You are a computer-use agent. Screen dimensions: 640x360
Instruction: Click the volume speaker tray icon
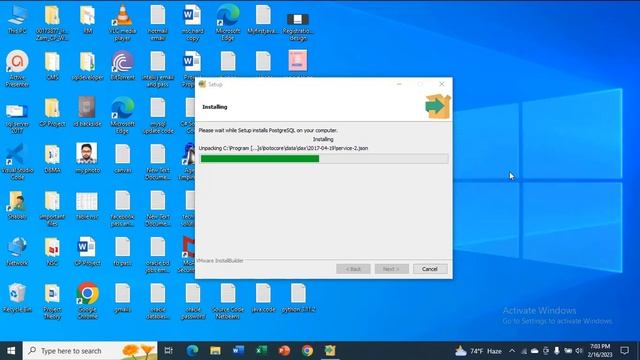point(579,351)
